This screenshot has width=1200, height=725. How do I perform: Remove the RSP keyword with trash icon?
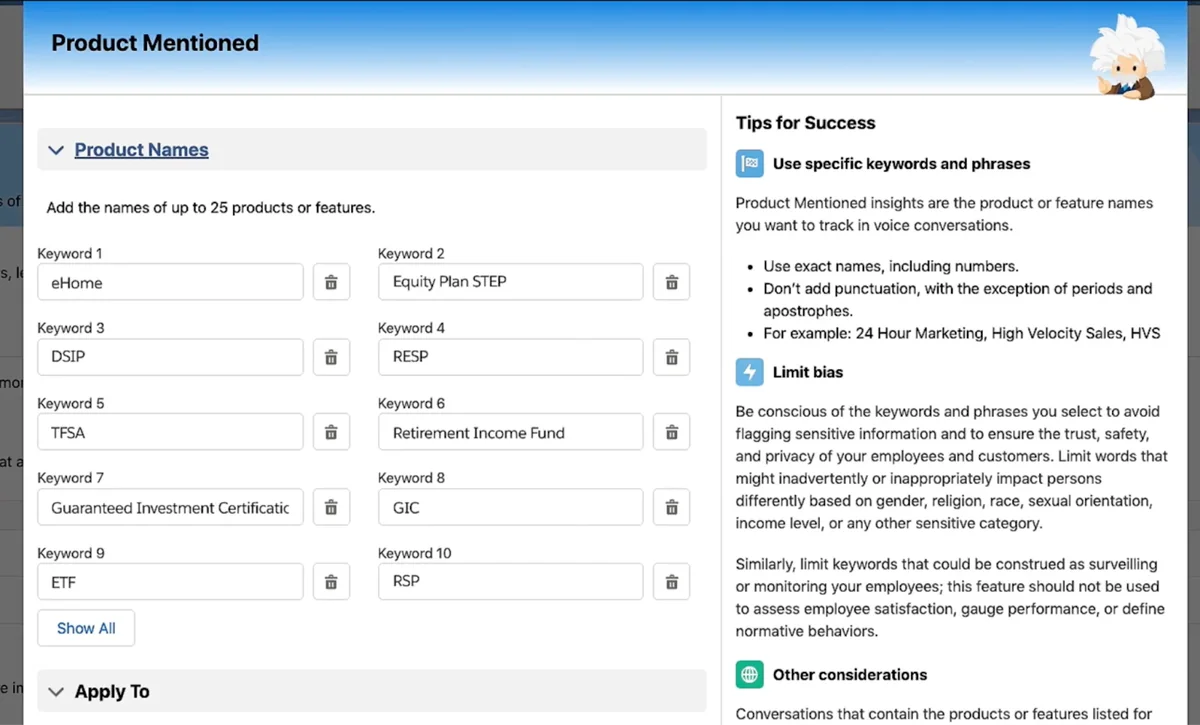pyautogui.click(x=672, y=581)
